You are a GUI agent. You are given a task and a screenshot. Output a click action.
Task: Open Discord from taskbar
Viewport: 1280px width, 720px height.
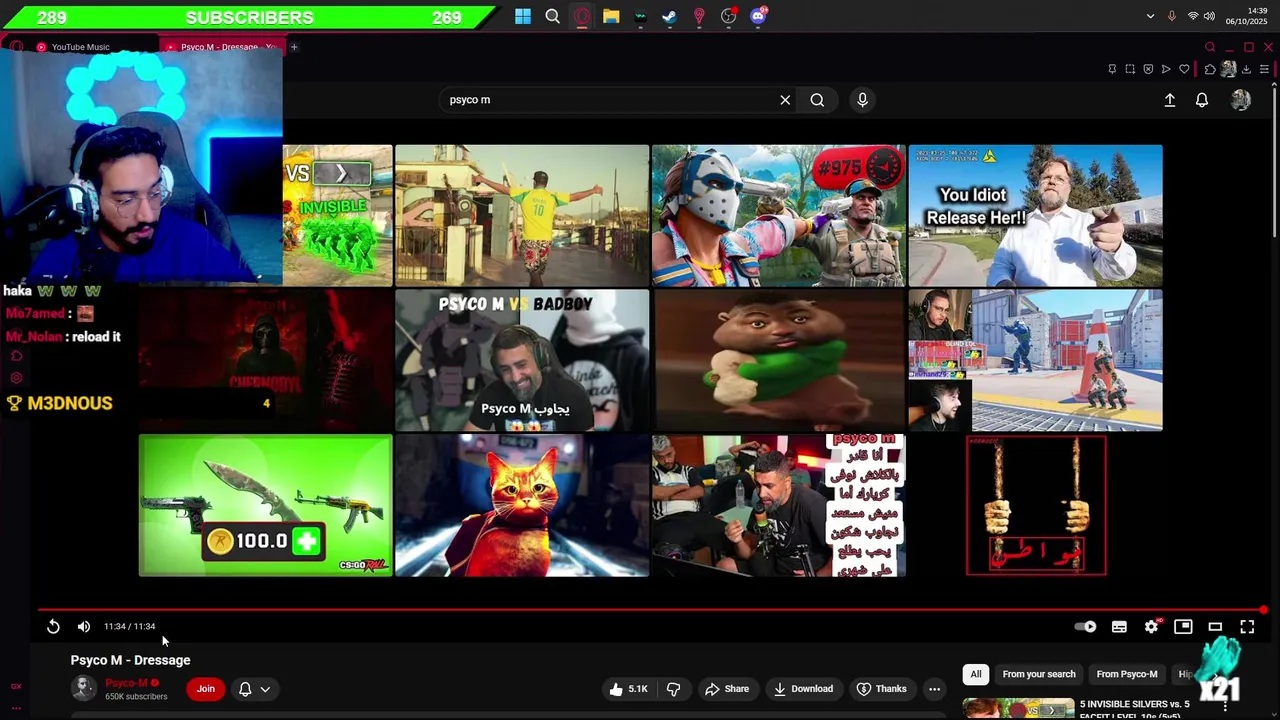[x=758, y=16]
